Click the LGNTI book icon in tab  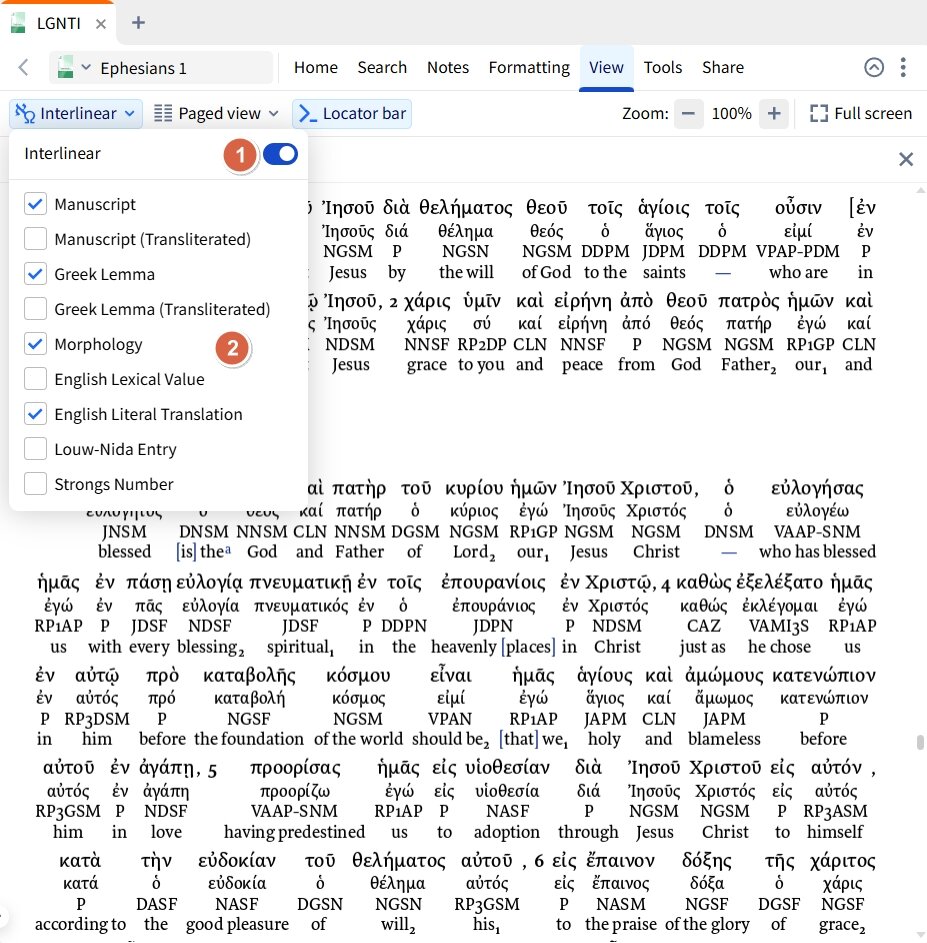pyautogui.click(x=19, y=23)
